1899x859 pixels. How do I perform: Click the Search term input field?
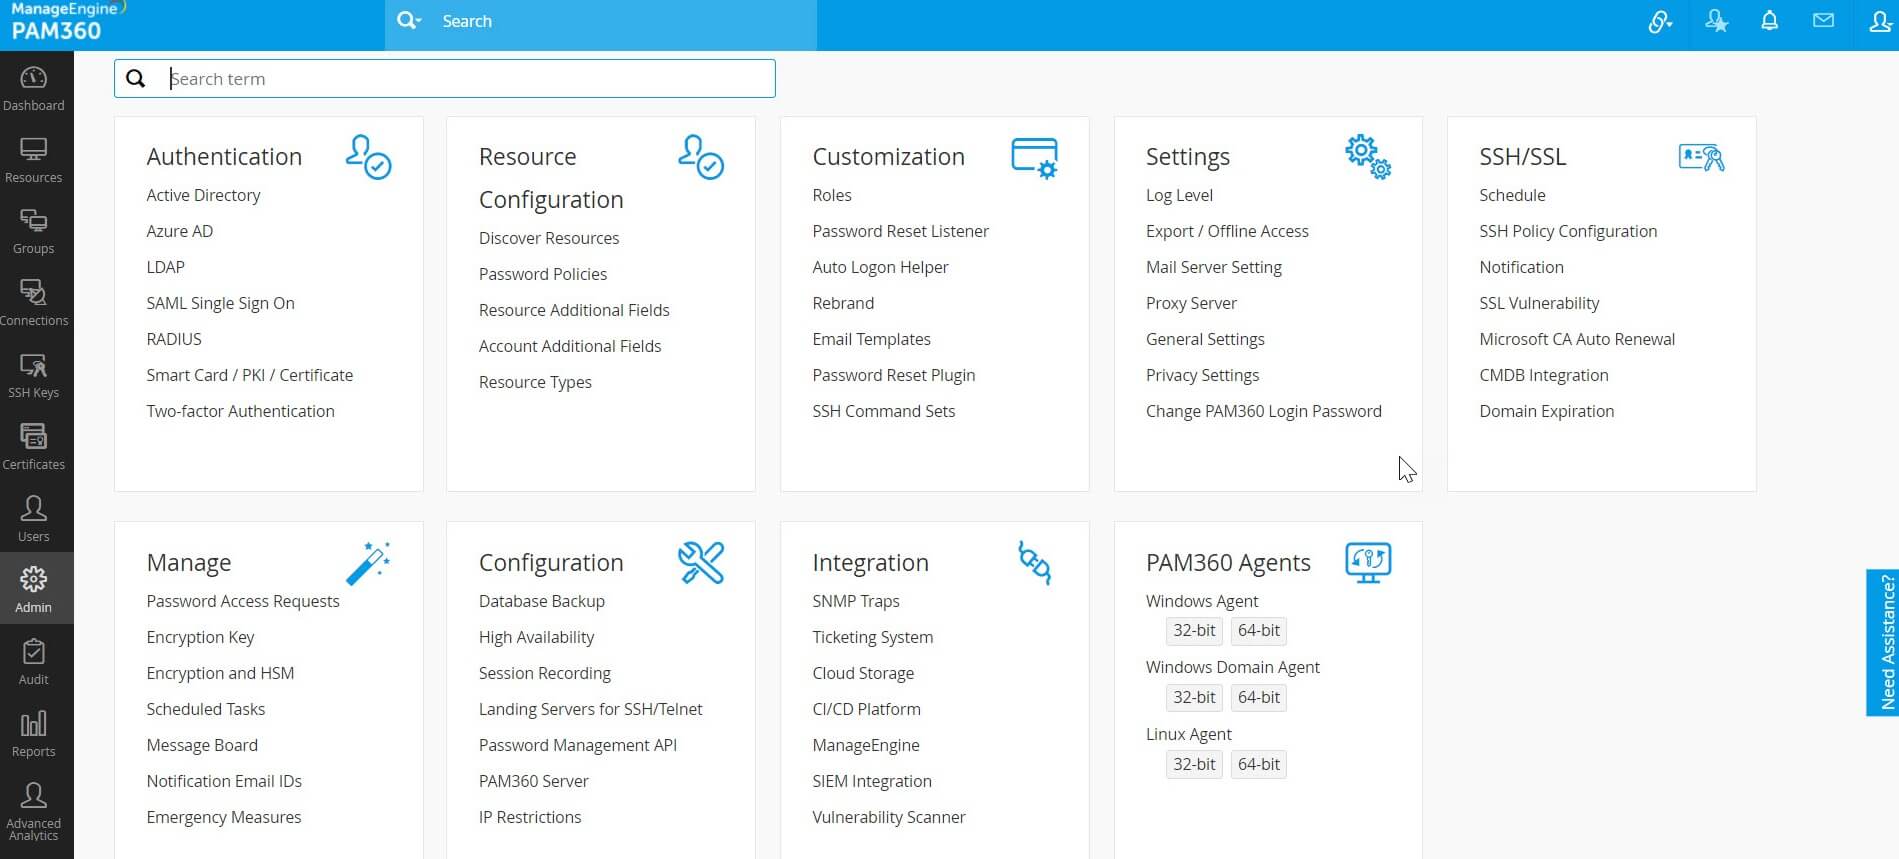pyautogui.click(x=445, y=79)
